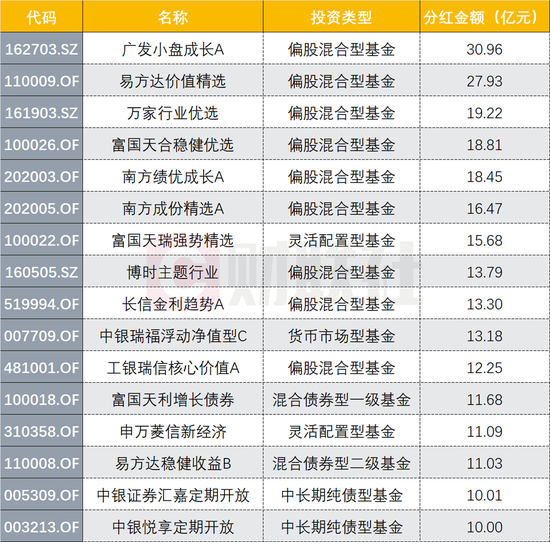Click dividend amount 18.45

[484, 177]
